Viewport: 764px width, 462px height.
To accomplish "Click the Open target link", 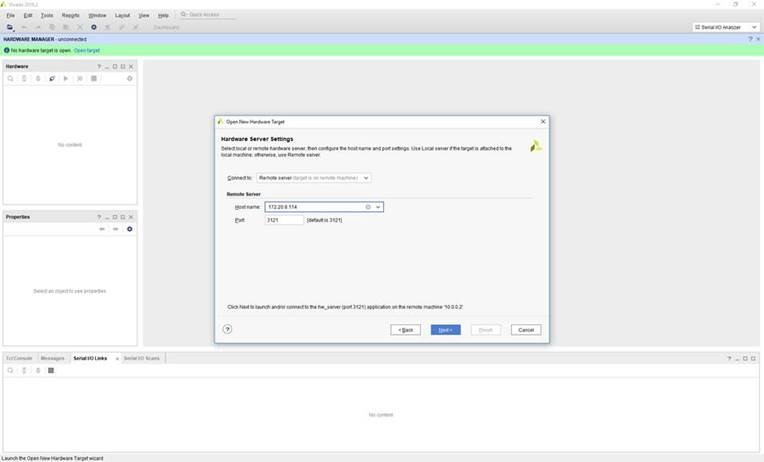I will 87,50.
